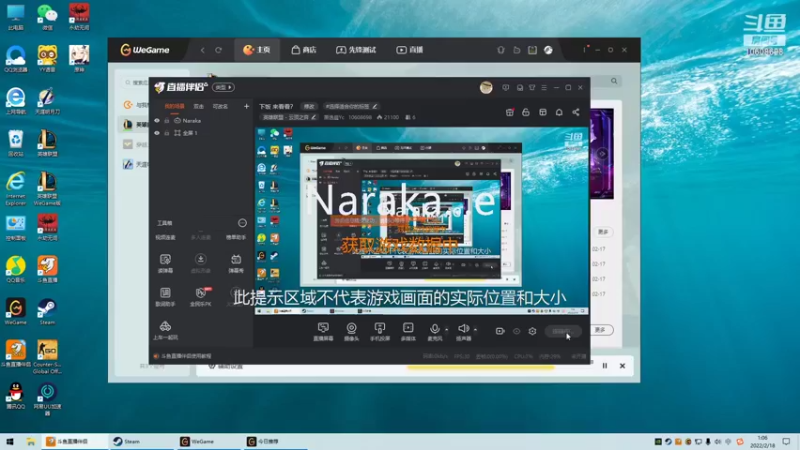Open phone screen casting (手机投屏) tool
Viewport: 800px width, 450px height.
(380, 331)
